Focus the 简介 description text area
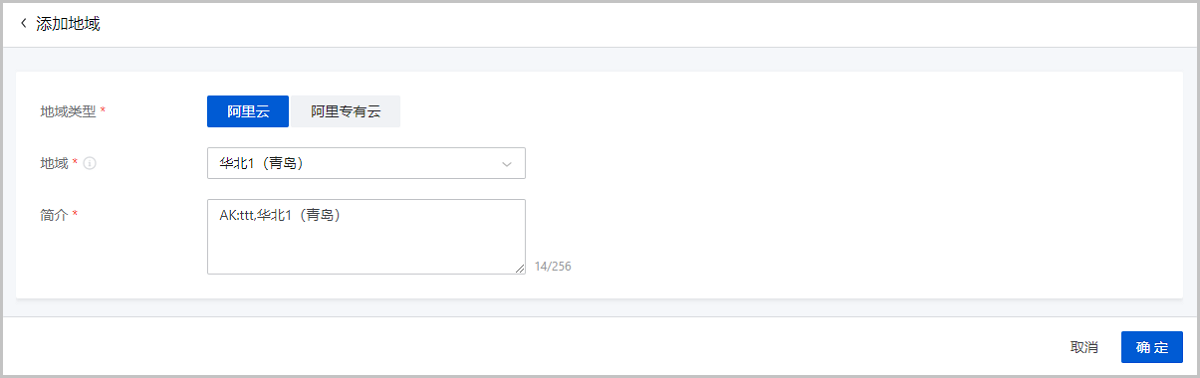This screenshot has width=1200, height=378. 366,236
